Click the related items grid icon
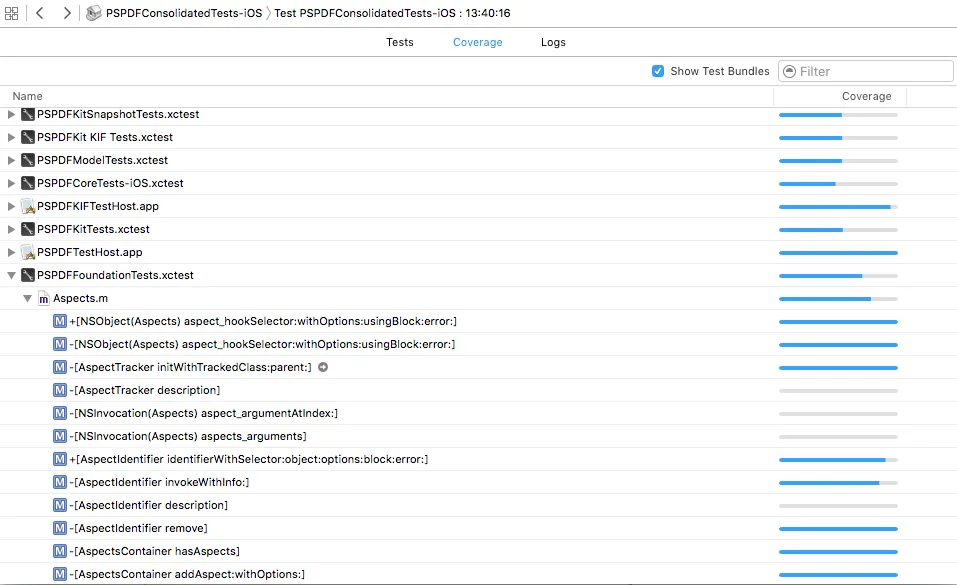The image size is (957, 585). [x=11, y=13]
